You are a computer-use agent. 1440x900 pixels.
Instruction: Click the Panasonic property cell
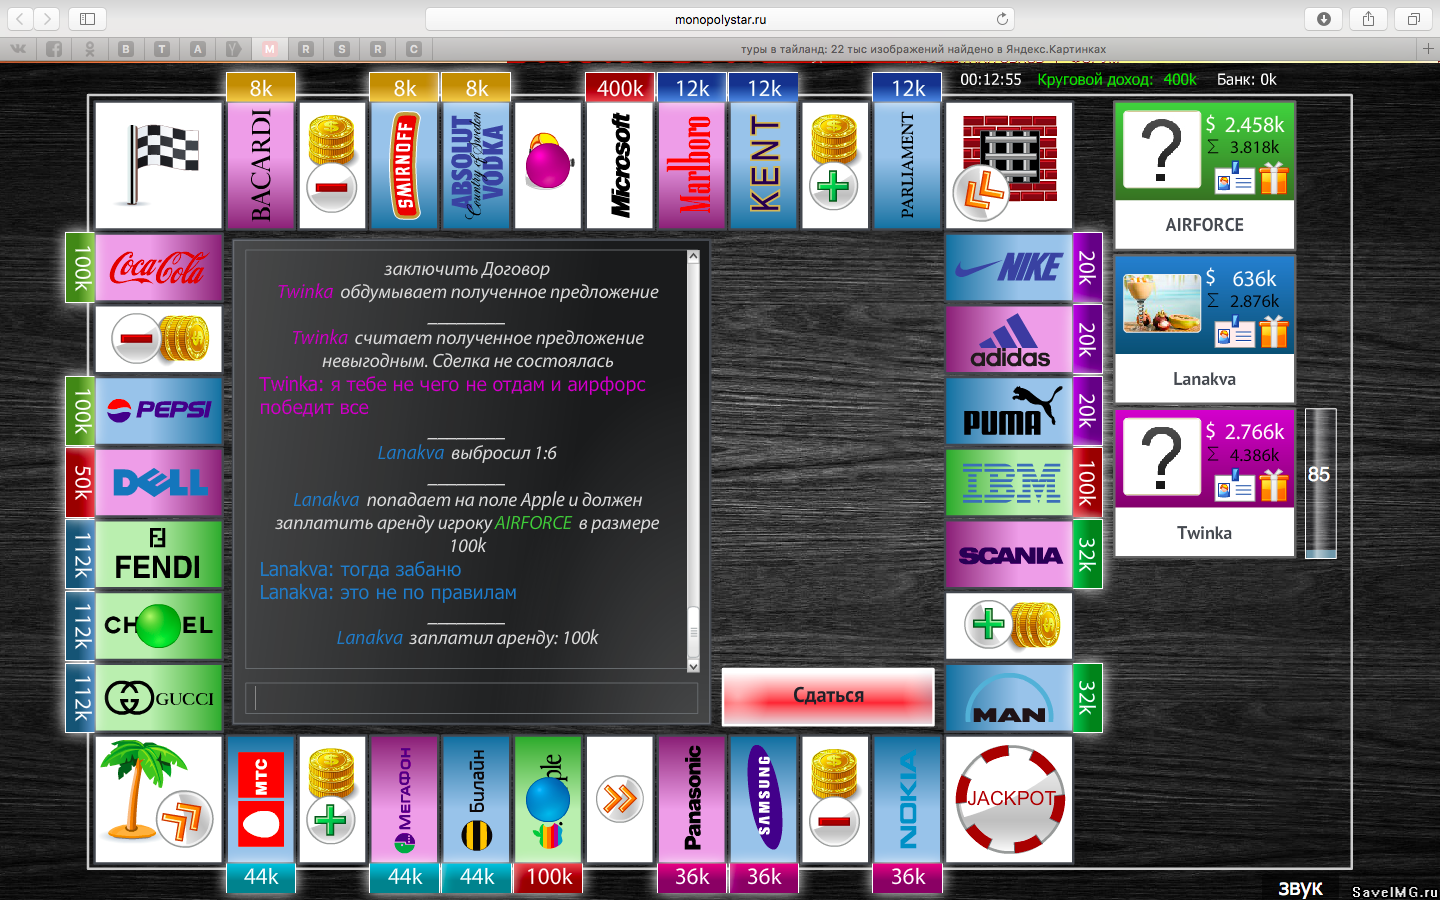pos(693,800)
